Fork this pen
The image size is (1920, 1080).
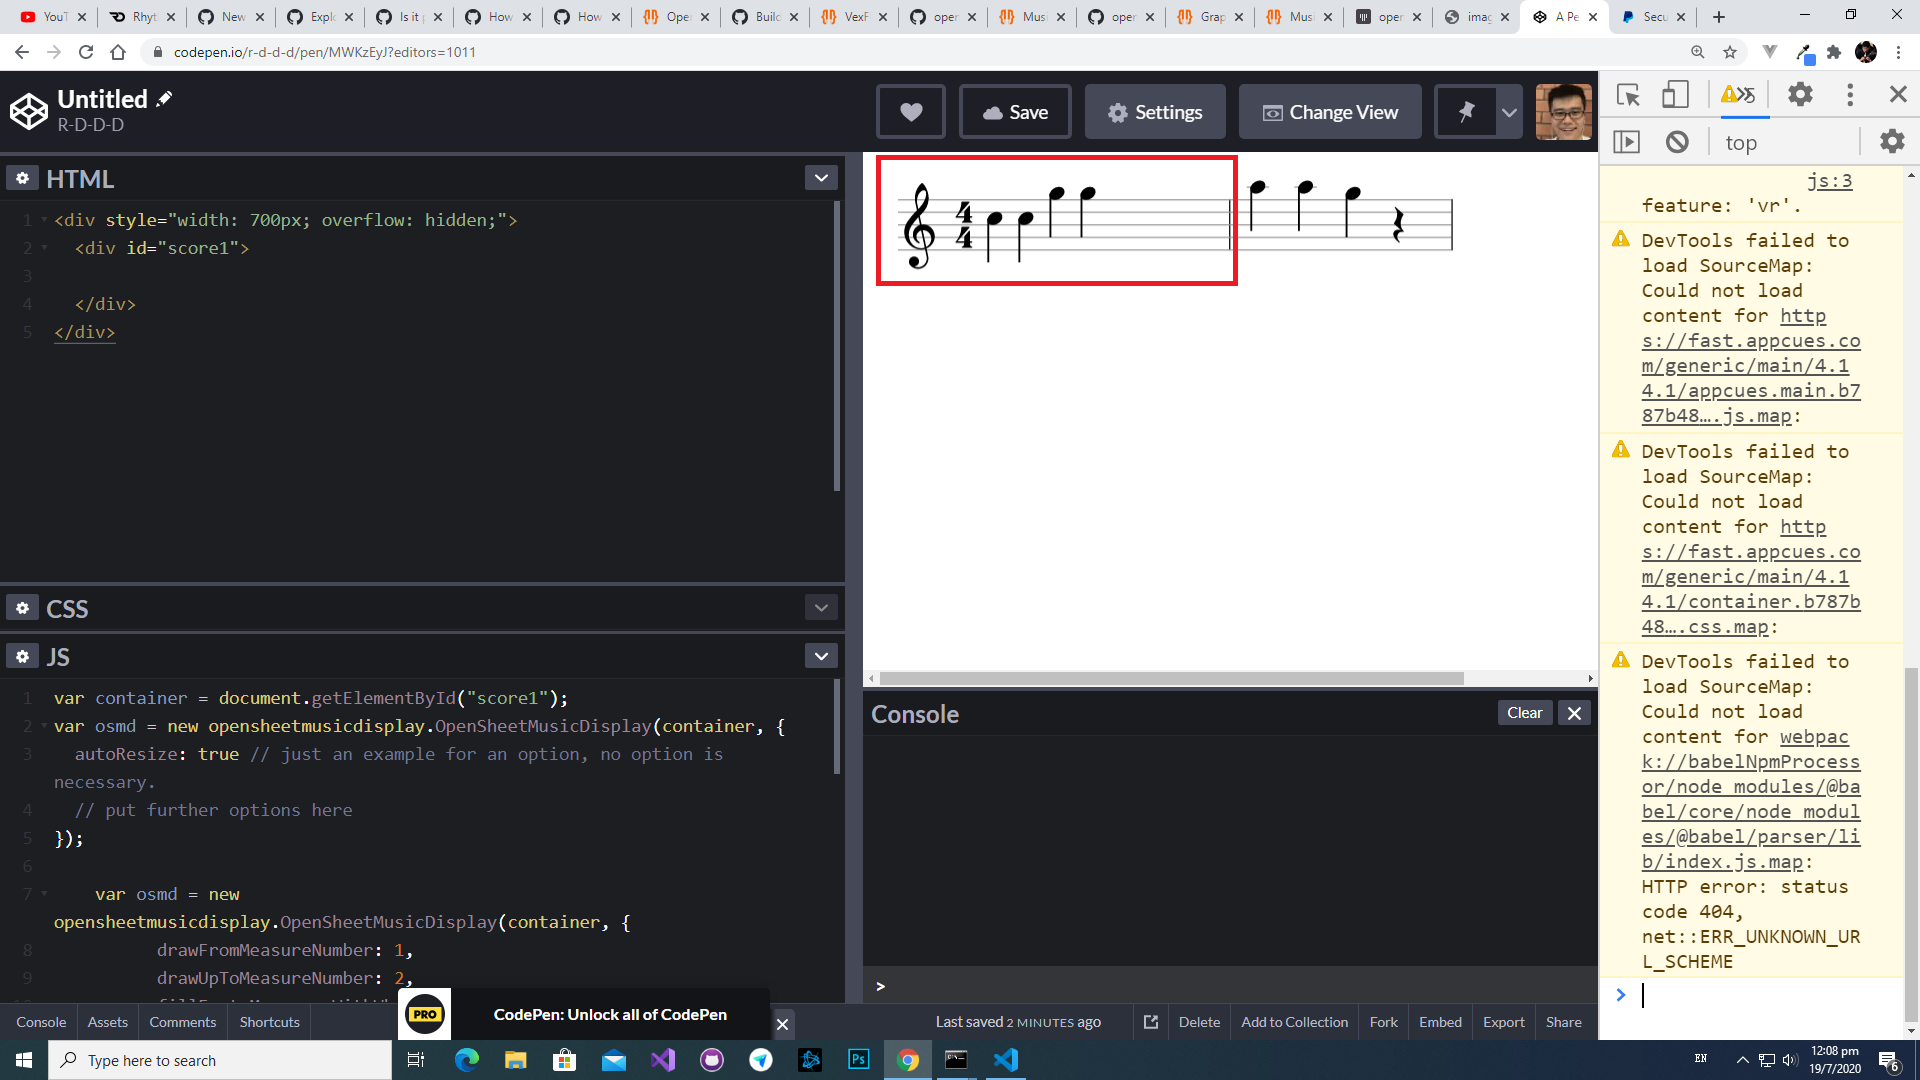[1383, 1022]
